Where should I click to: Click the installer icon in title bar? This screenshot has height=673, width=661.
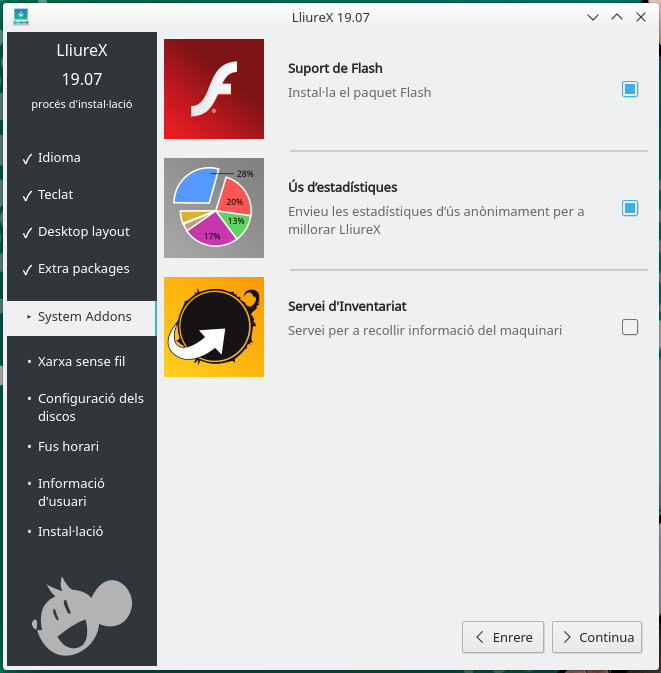tap(21, 17)
